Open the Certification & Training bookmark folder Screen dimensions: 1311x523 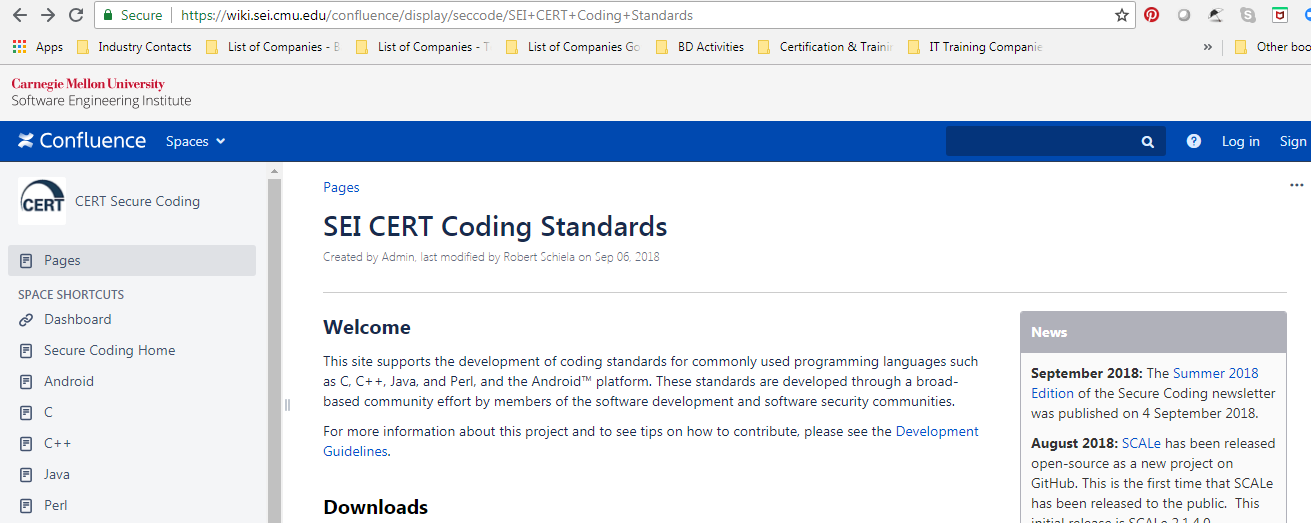pos(825,46)
